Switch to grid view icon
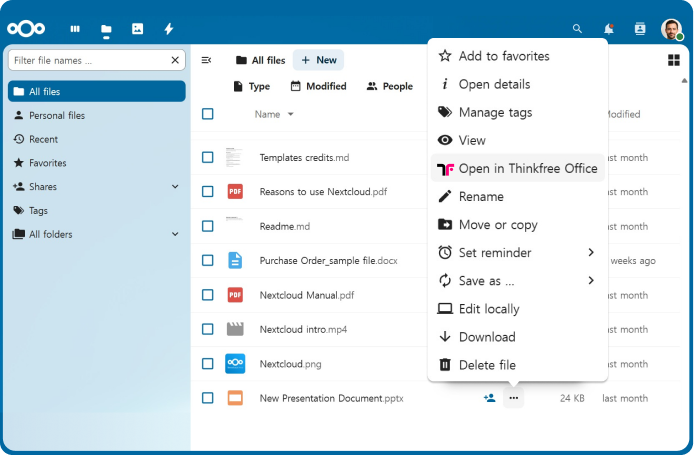694x455 pixels. pos(673,60)
